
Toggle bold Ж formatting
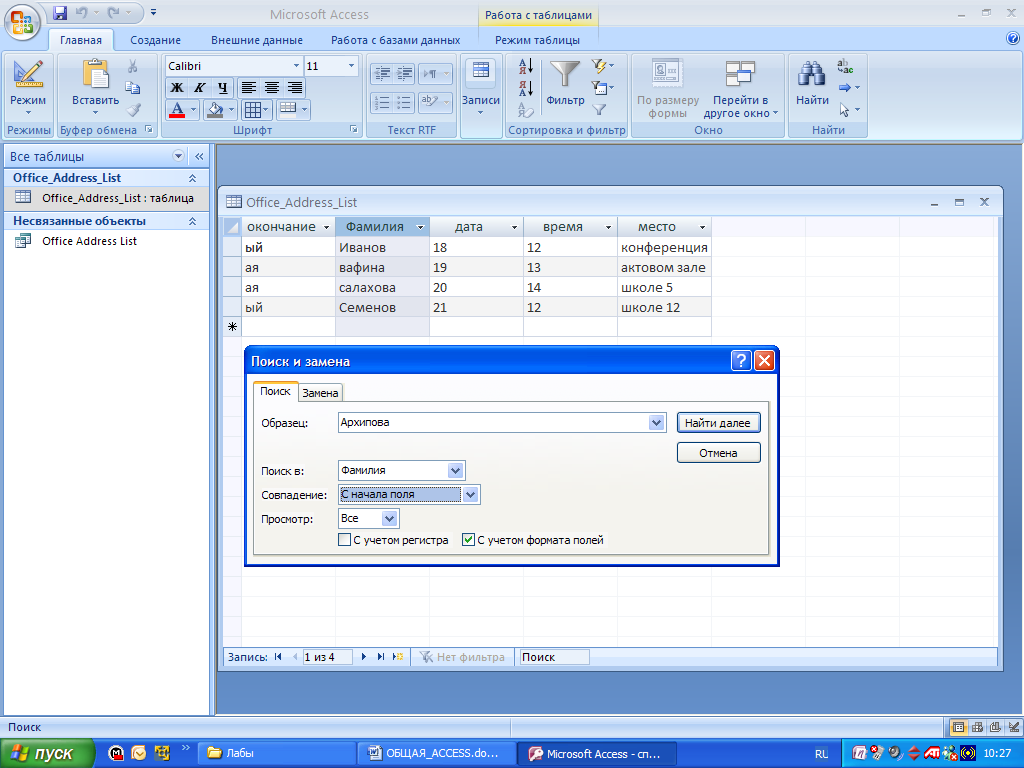point(176,88)
